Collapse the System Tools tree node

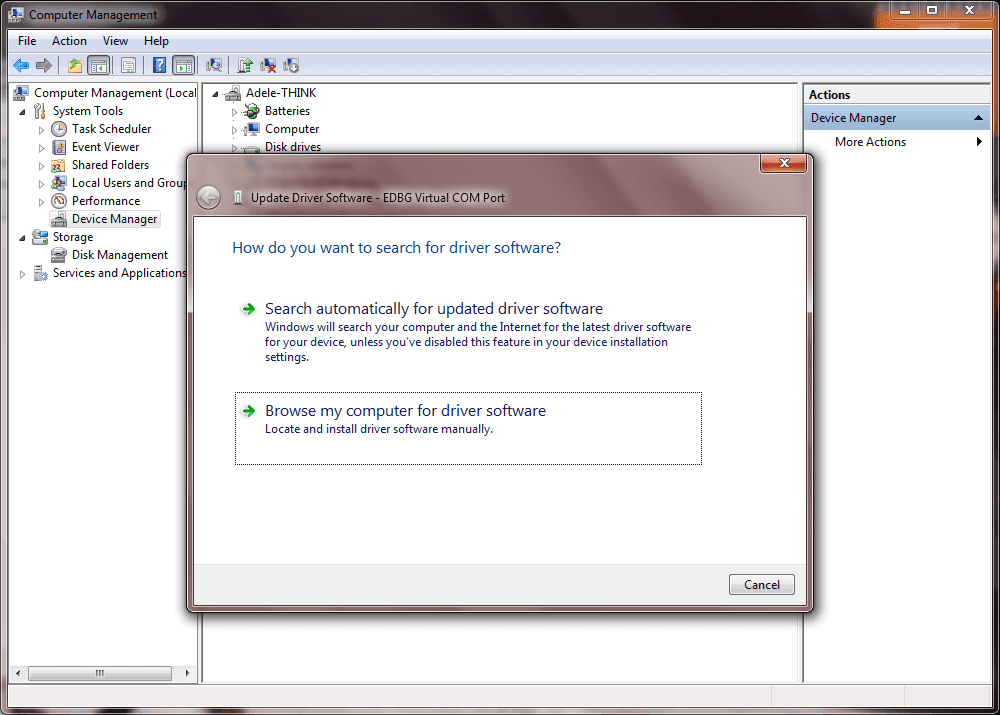tap(22, 111)
